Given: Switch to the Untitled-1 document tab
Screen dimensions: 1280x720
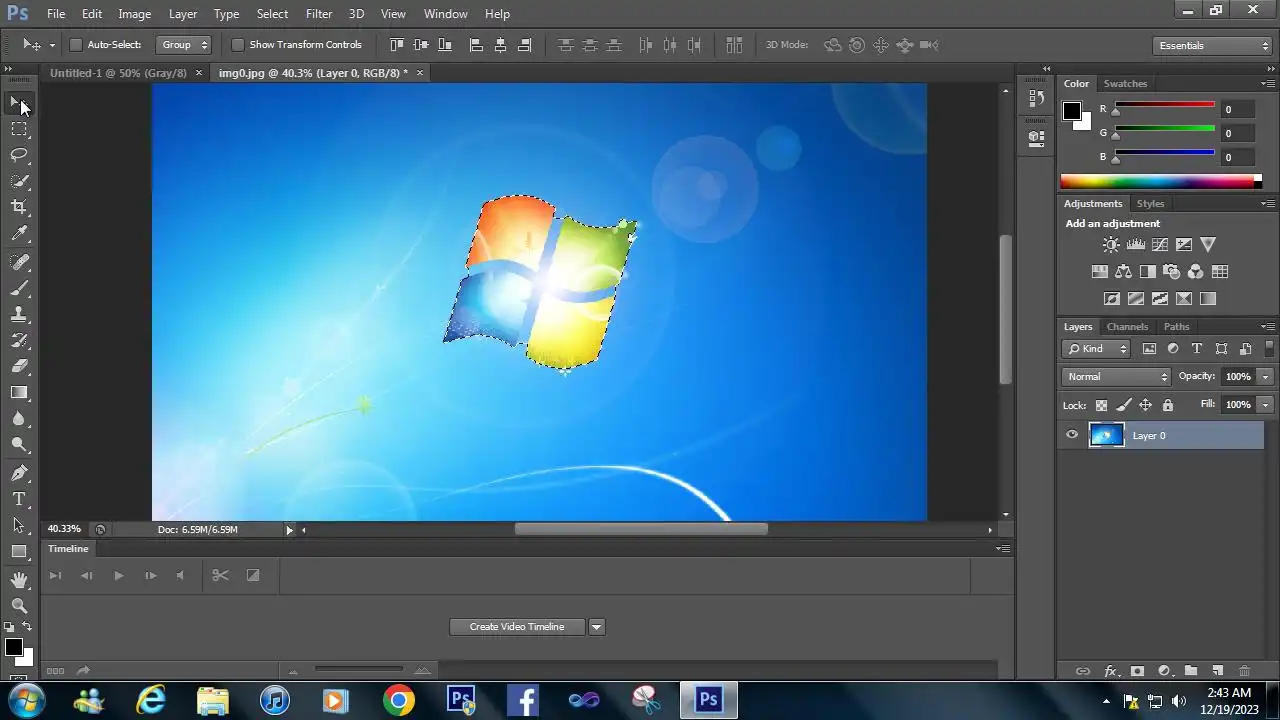Looking at the screenshot, I should (x=118, y=73).
